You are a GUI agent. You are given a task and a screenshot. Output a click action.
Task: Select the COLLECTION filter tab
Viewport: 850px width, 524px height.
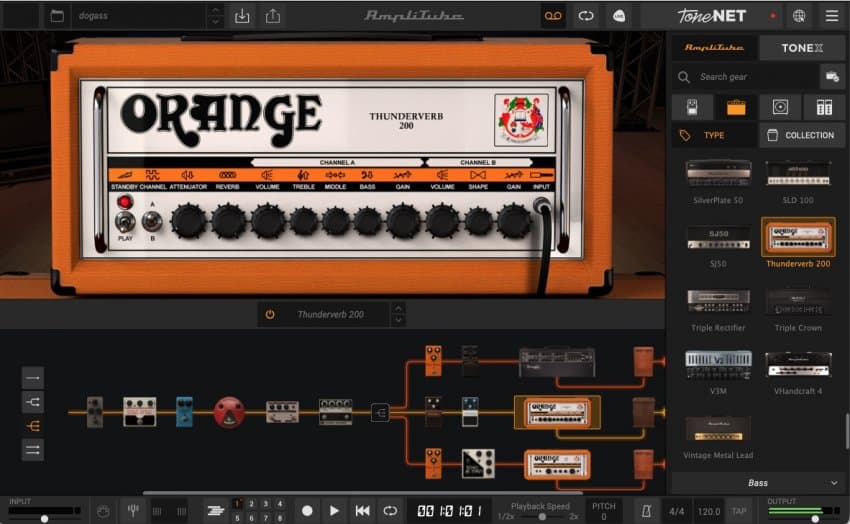tap(801, 135)
